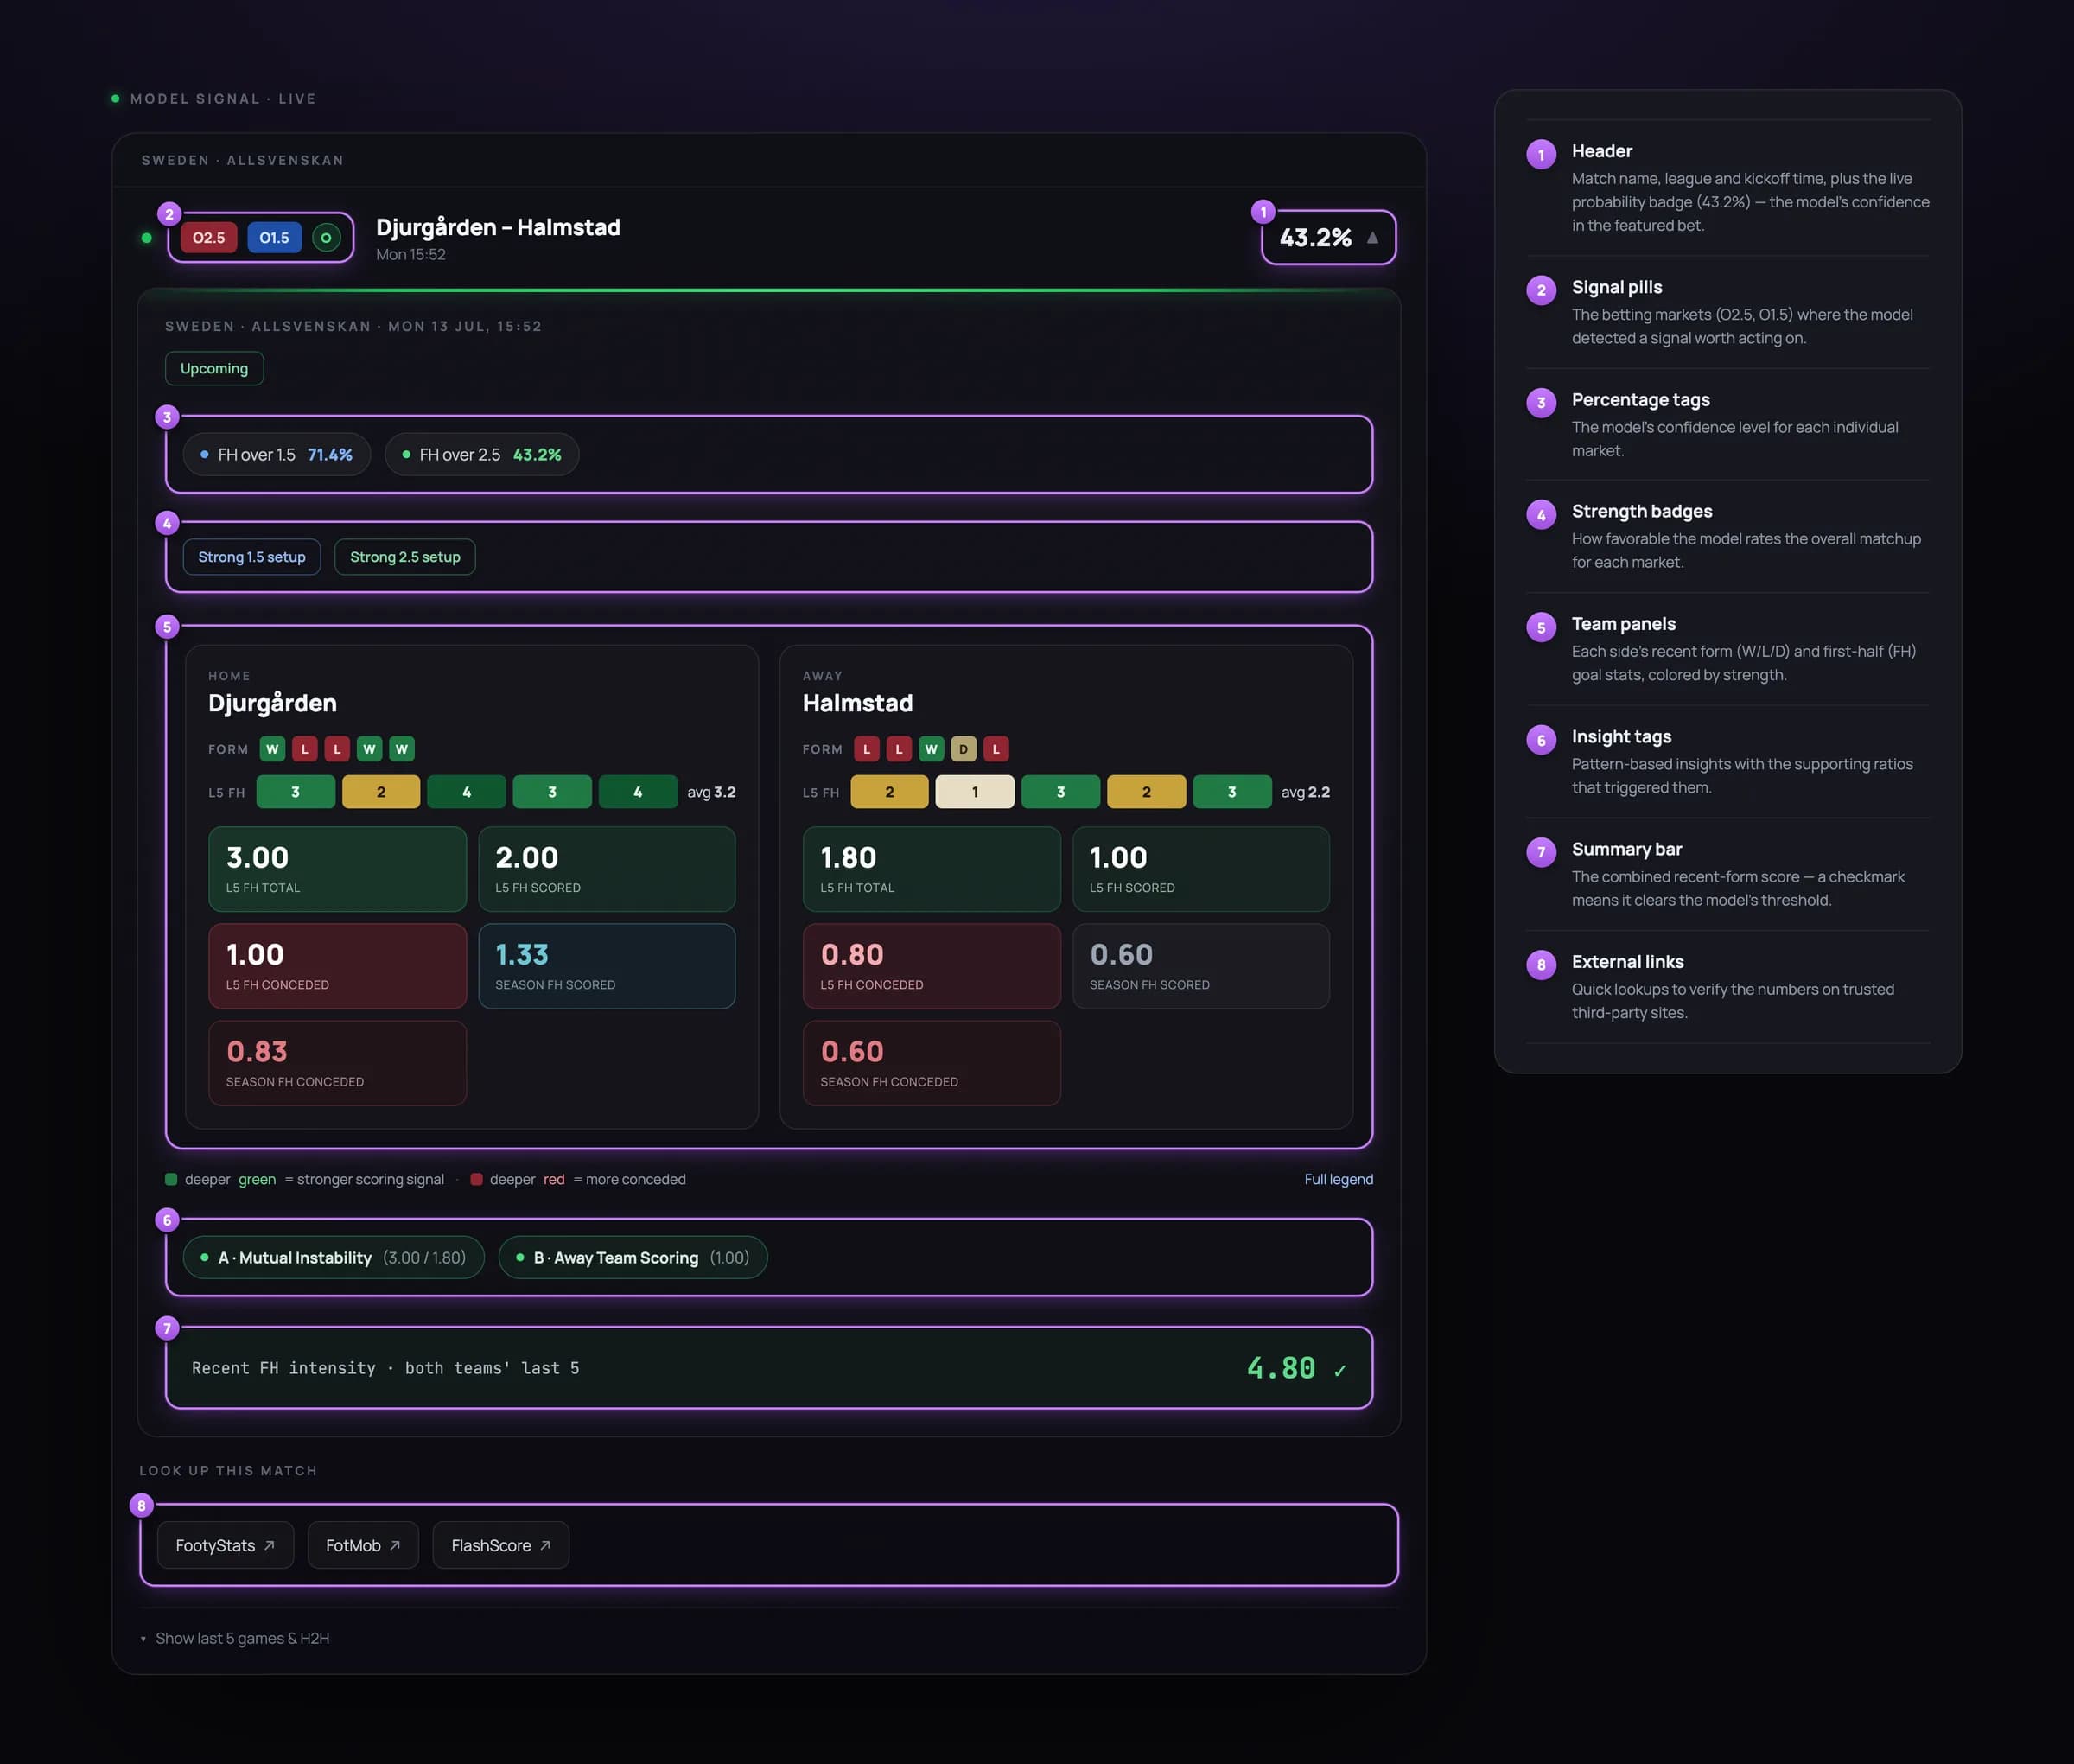Click Djurgården's first L5 FH cell 3
This screenshot has width=2074, height=1764.
click(296, 792)
